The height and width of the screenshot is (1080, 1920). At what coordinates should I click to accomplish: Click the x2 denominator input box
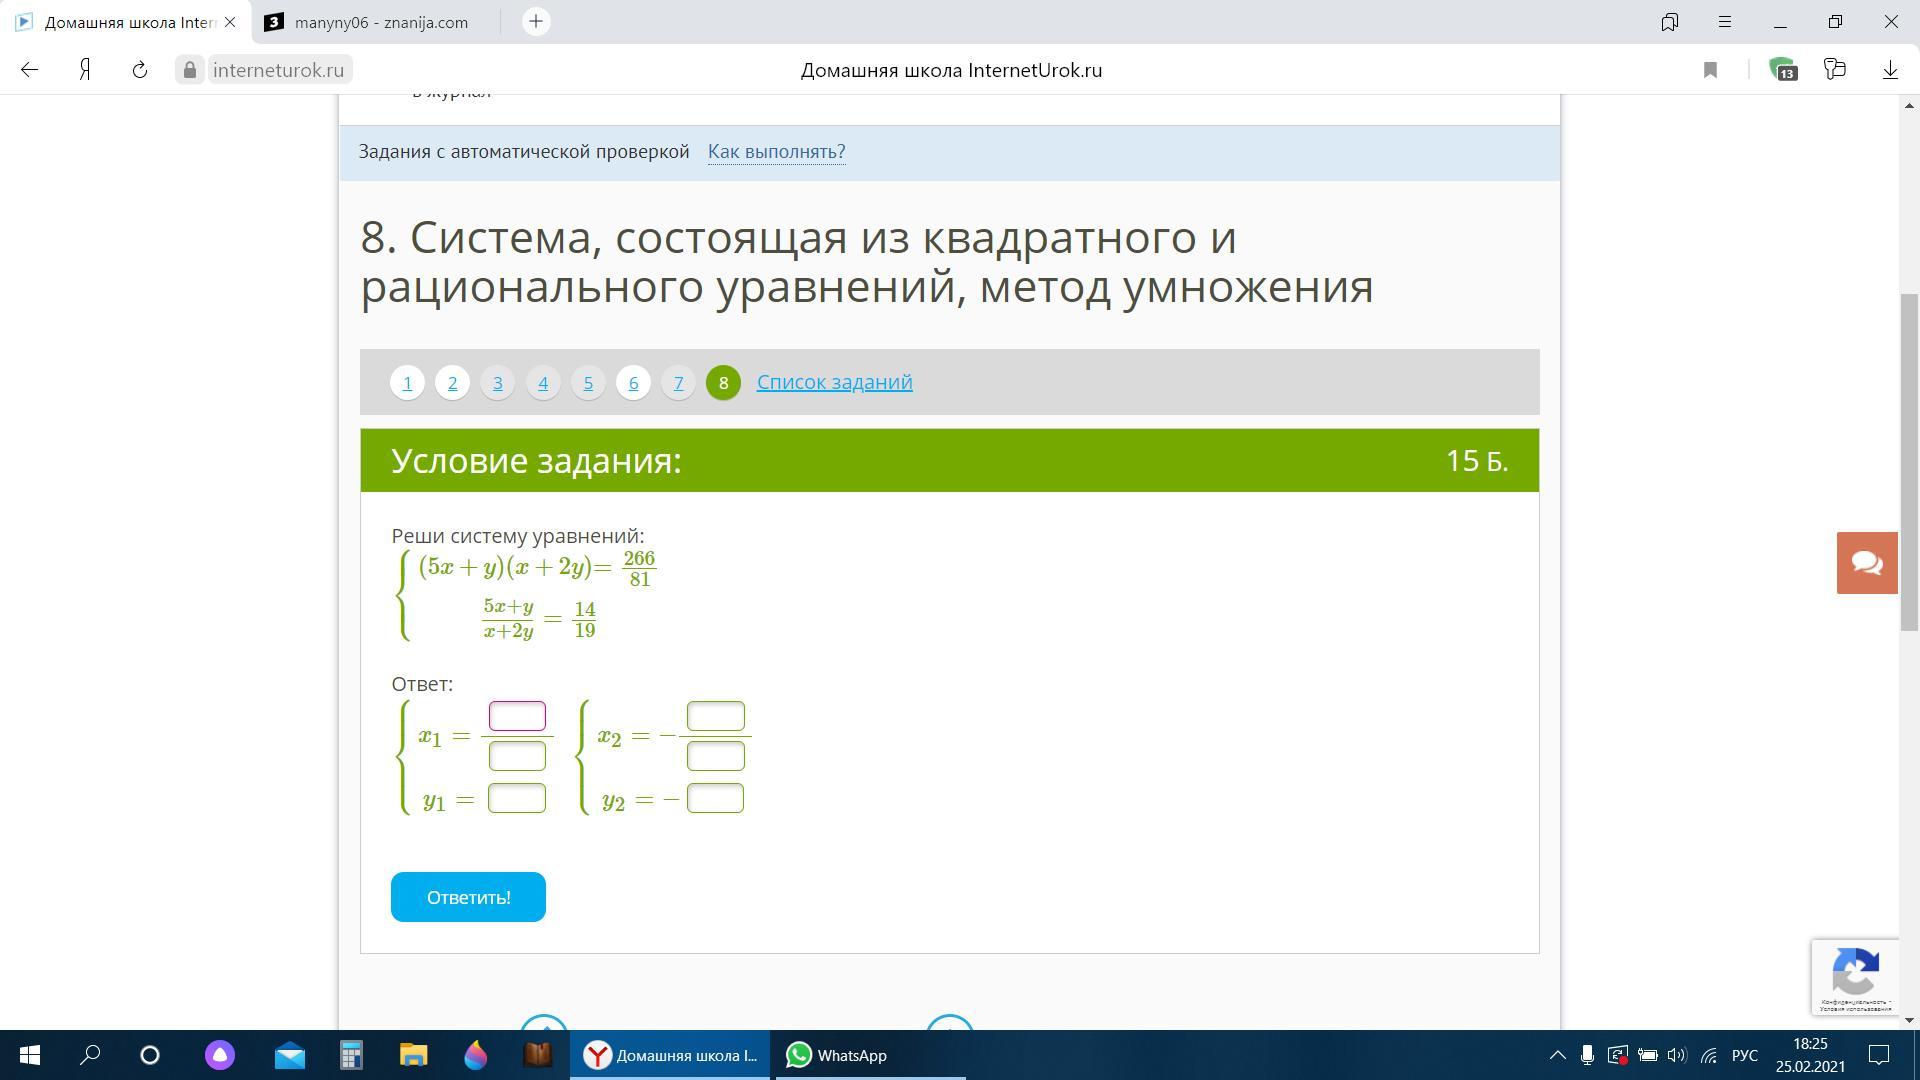tap(715, 756)
